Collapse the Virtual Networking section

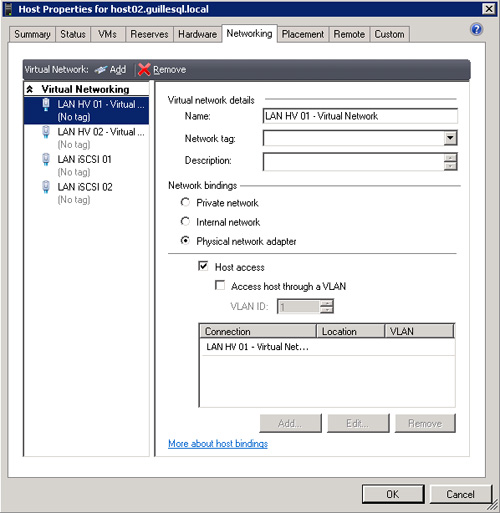pyautogui.click(x=30, y=89)
